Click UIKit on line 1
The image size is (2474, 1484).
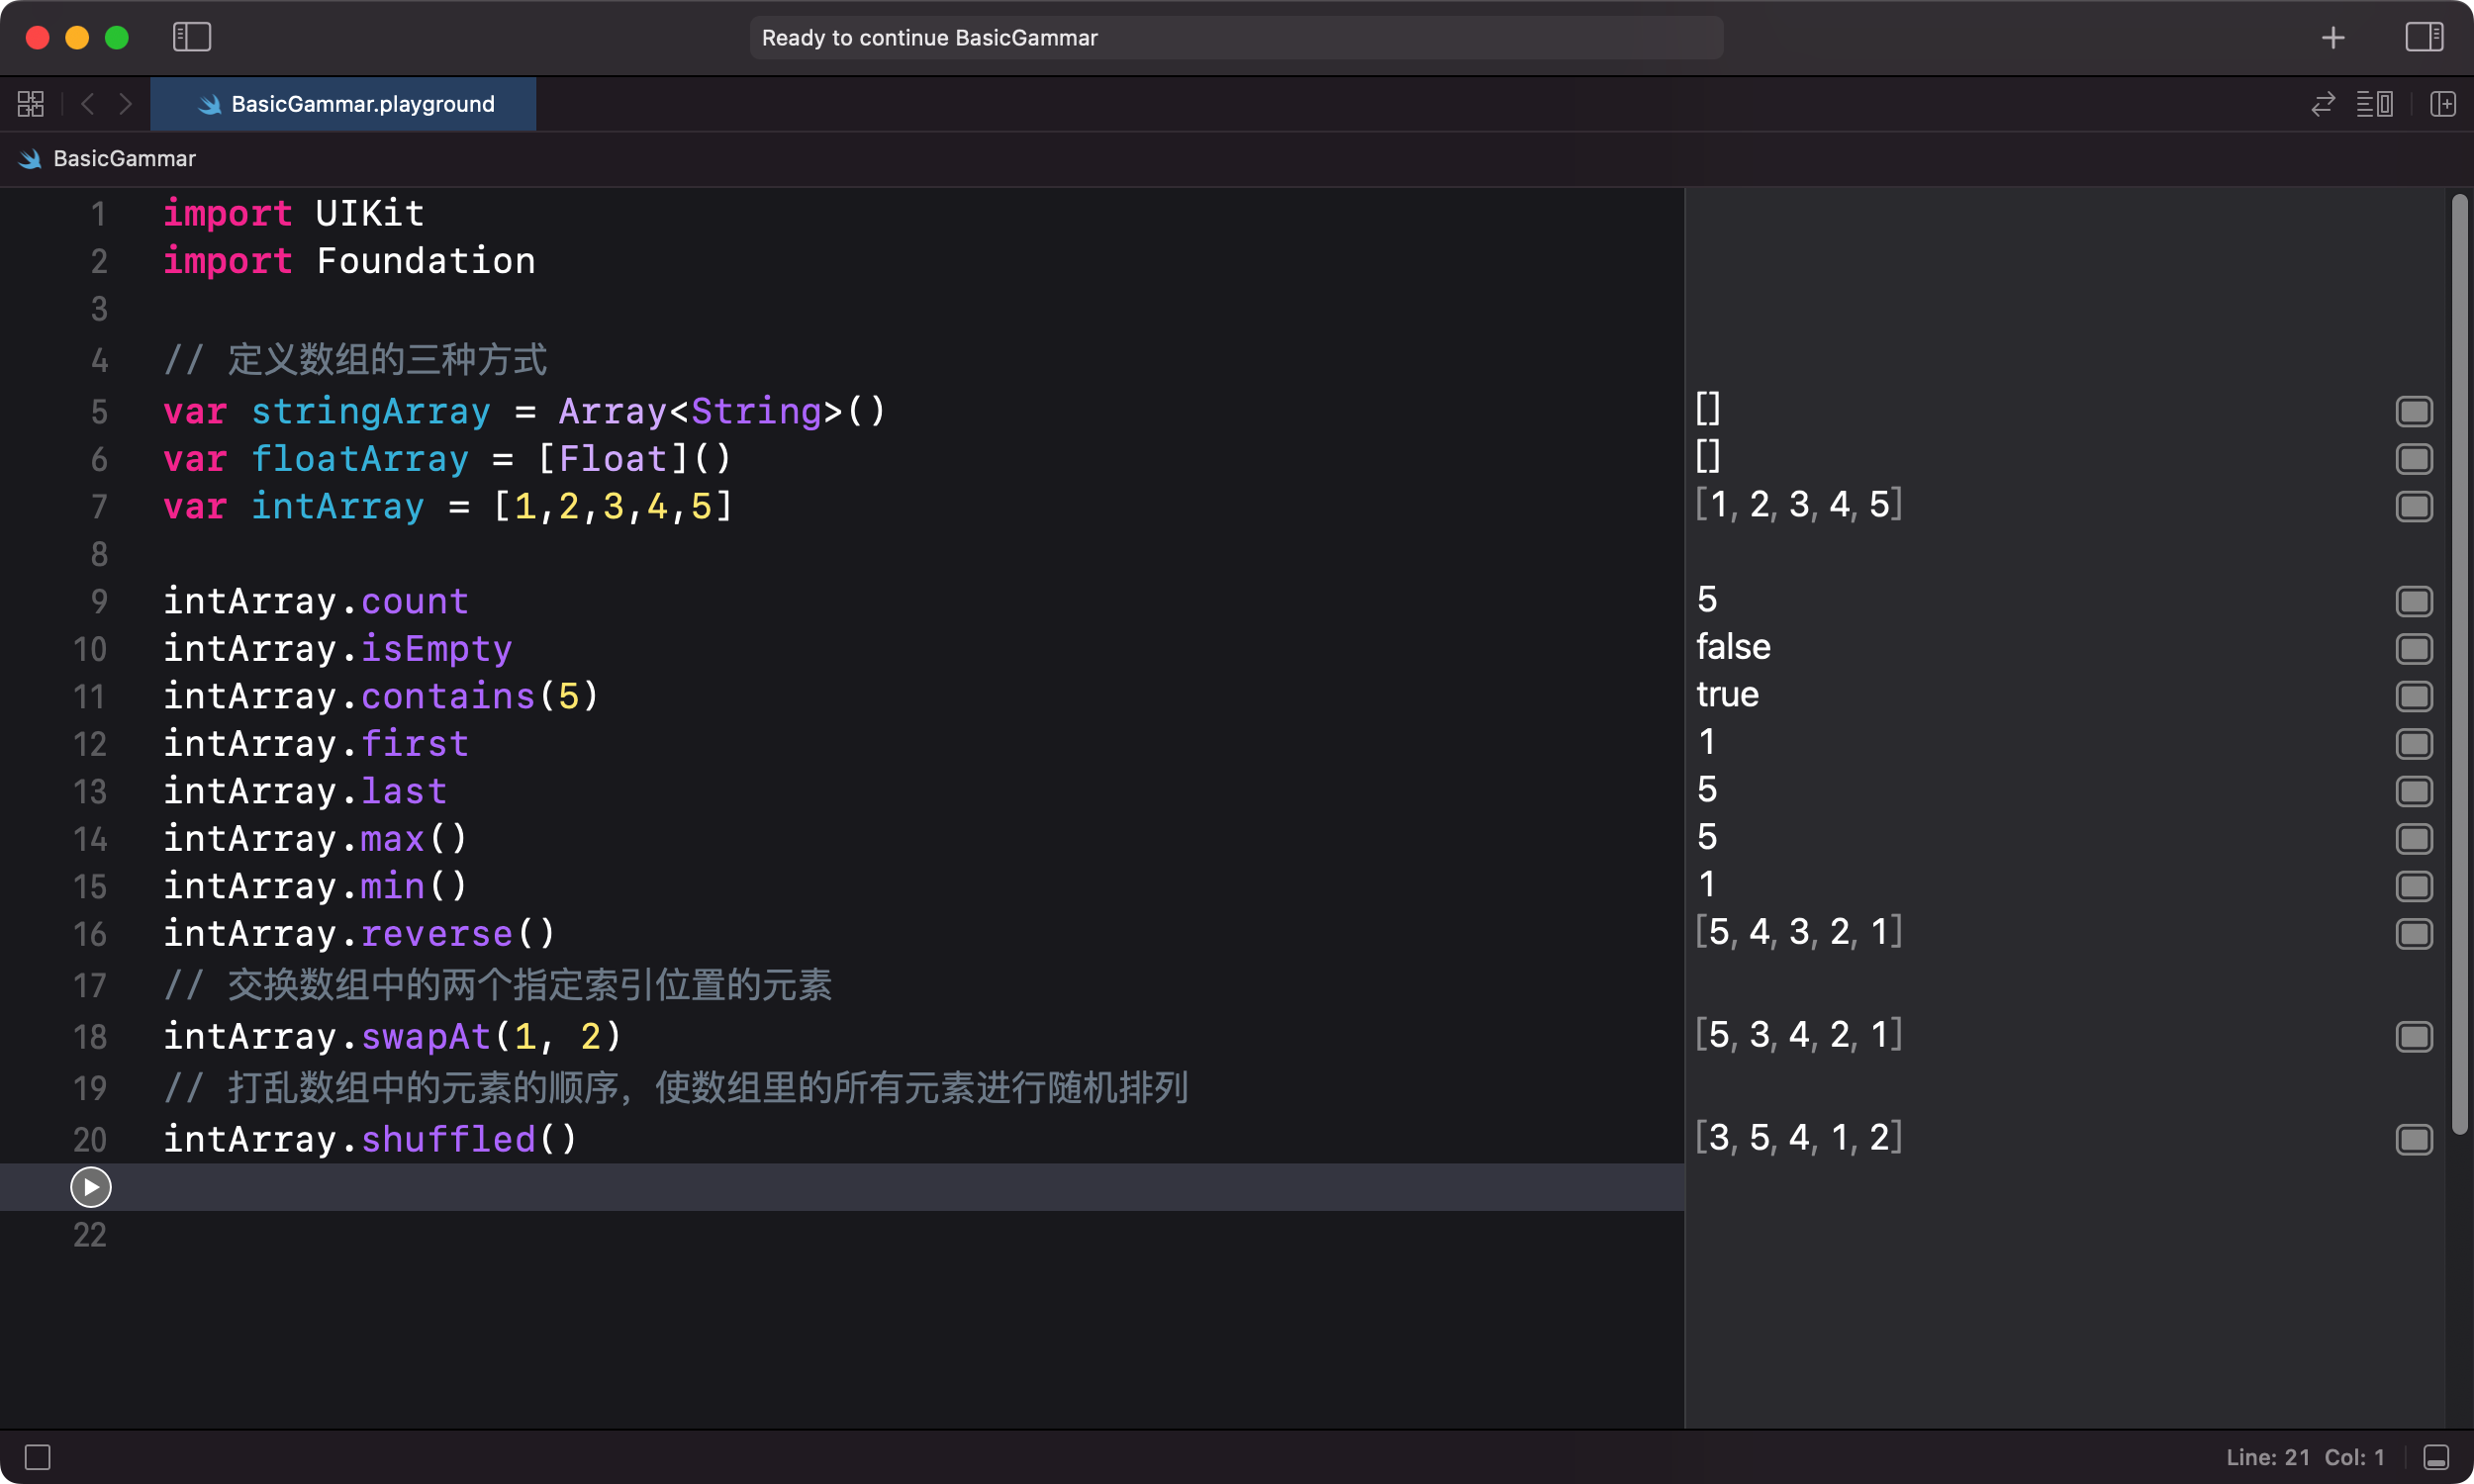tap(370, 213)
